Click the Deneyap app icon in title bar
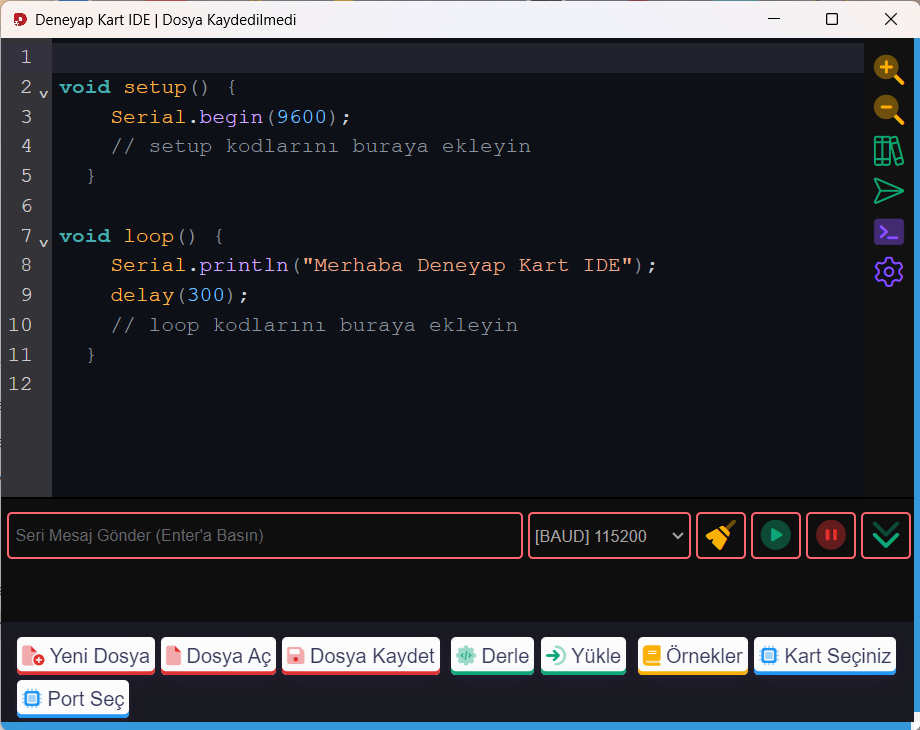The width and height of the screenshot is (920, 730). point(20,19)
